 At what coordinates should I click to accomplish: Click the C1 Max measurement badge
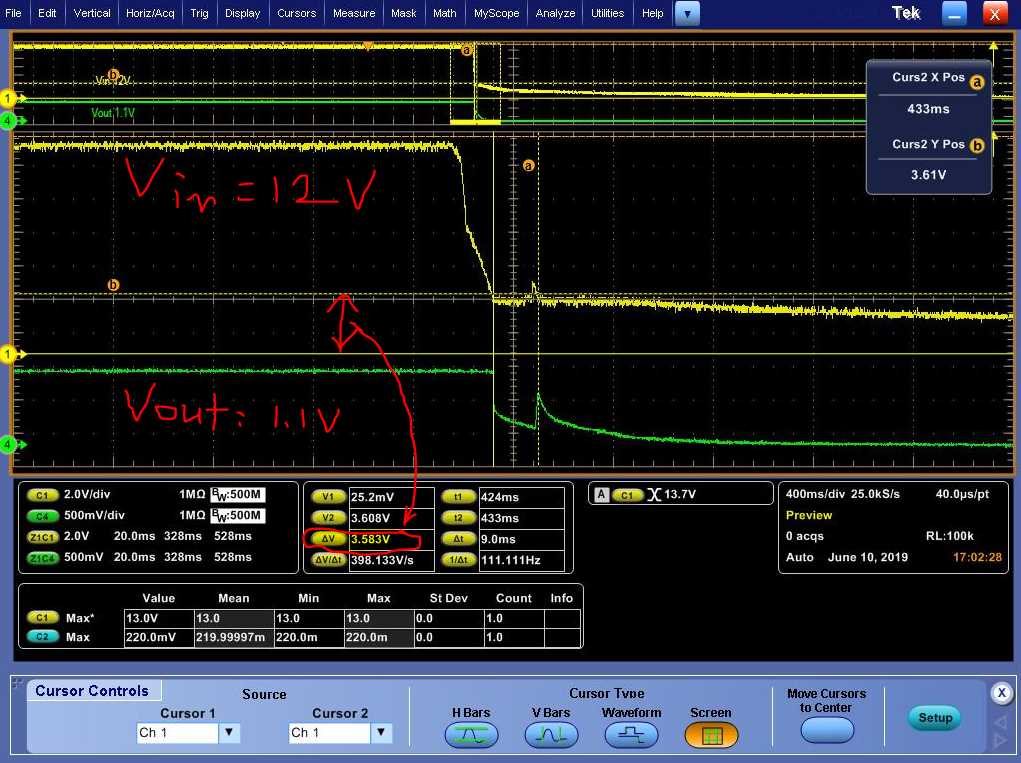pos(42,617)
